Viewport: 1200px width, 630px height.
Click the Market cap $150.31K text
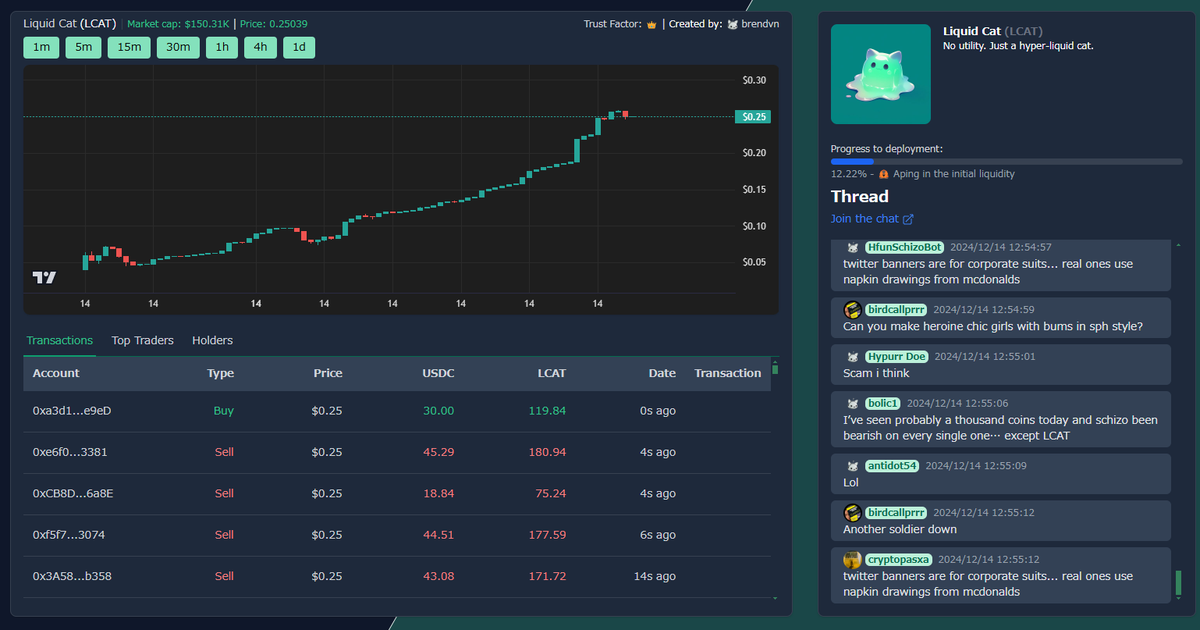[178, 24]
